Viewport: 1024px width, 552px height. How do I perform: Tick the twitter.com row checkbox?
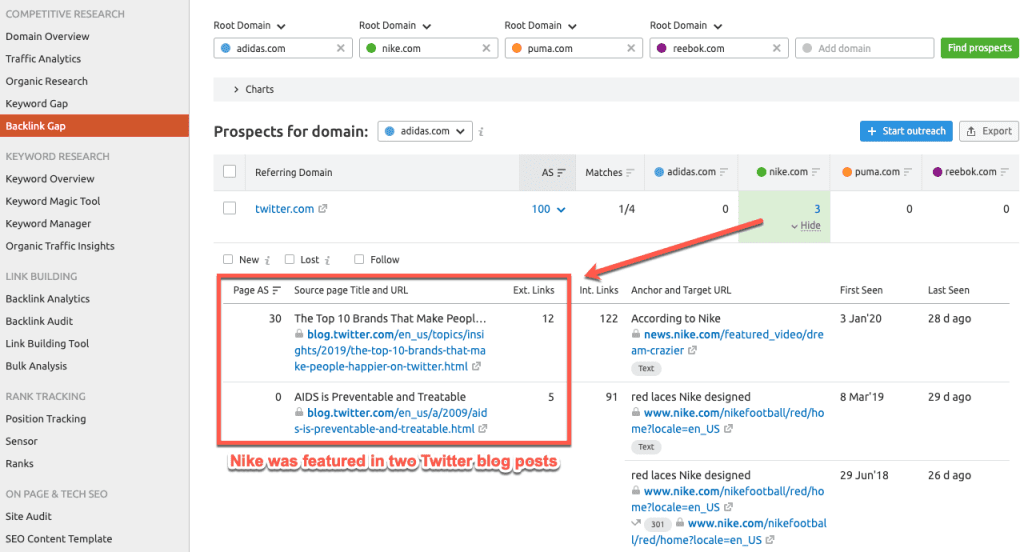tap(230, 208)
